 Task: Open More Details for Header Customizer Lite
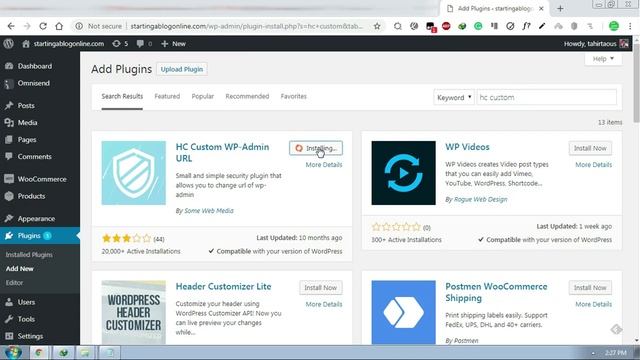tap(324, 304)
